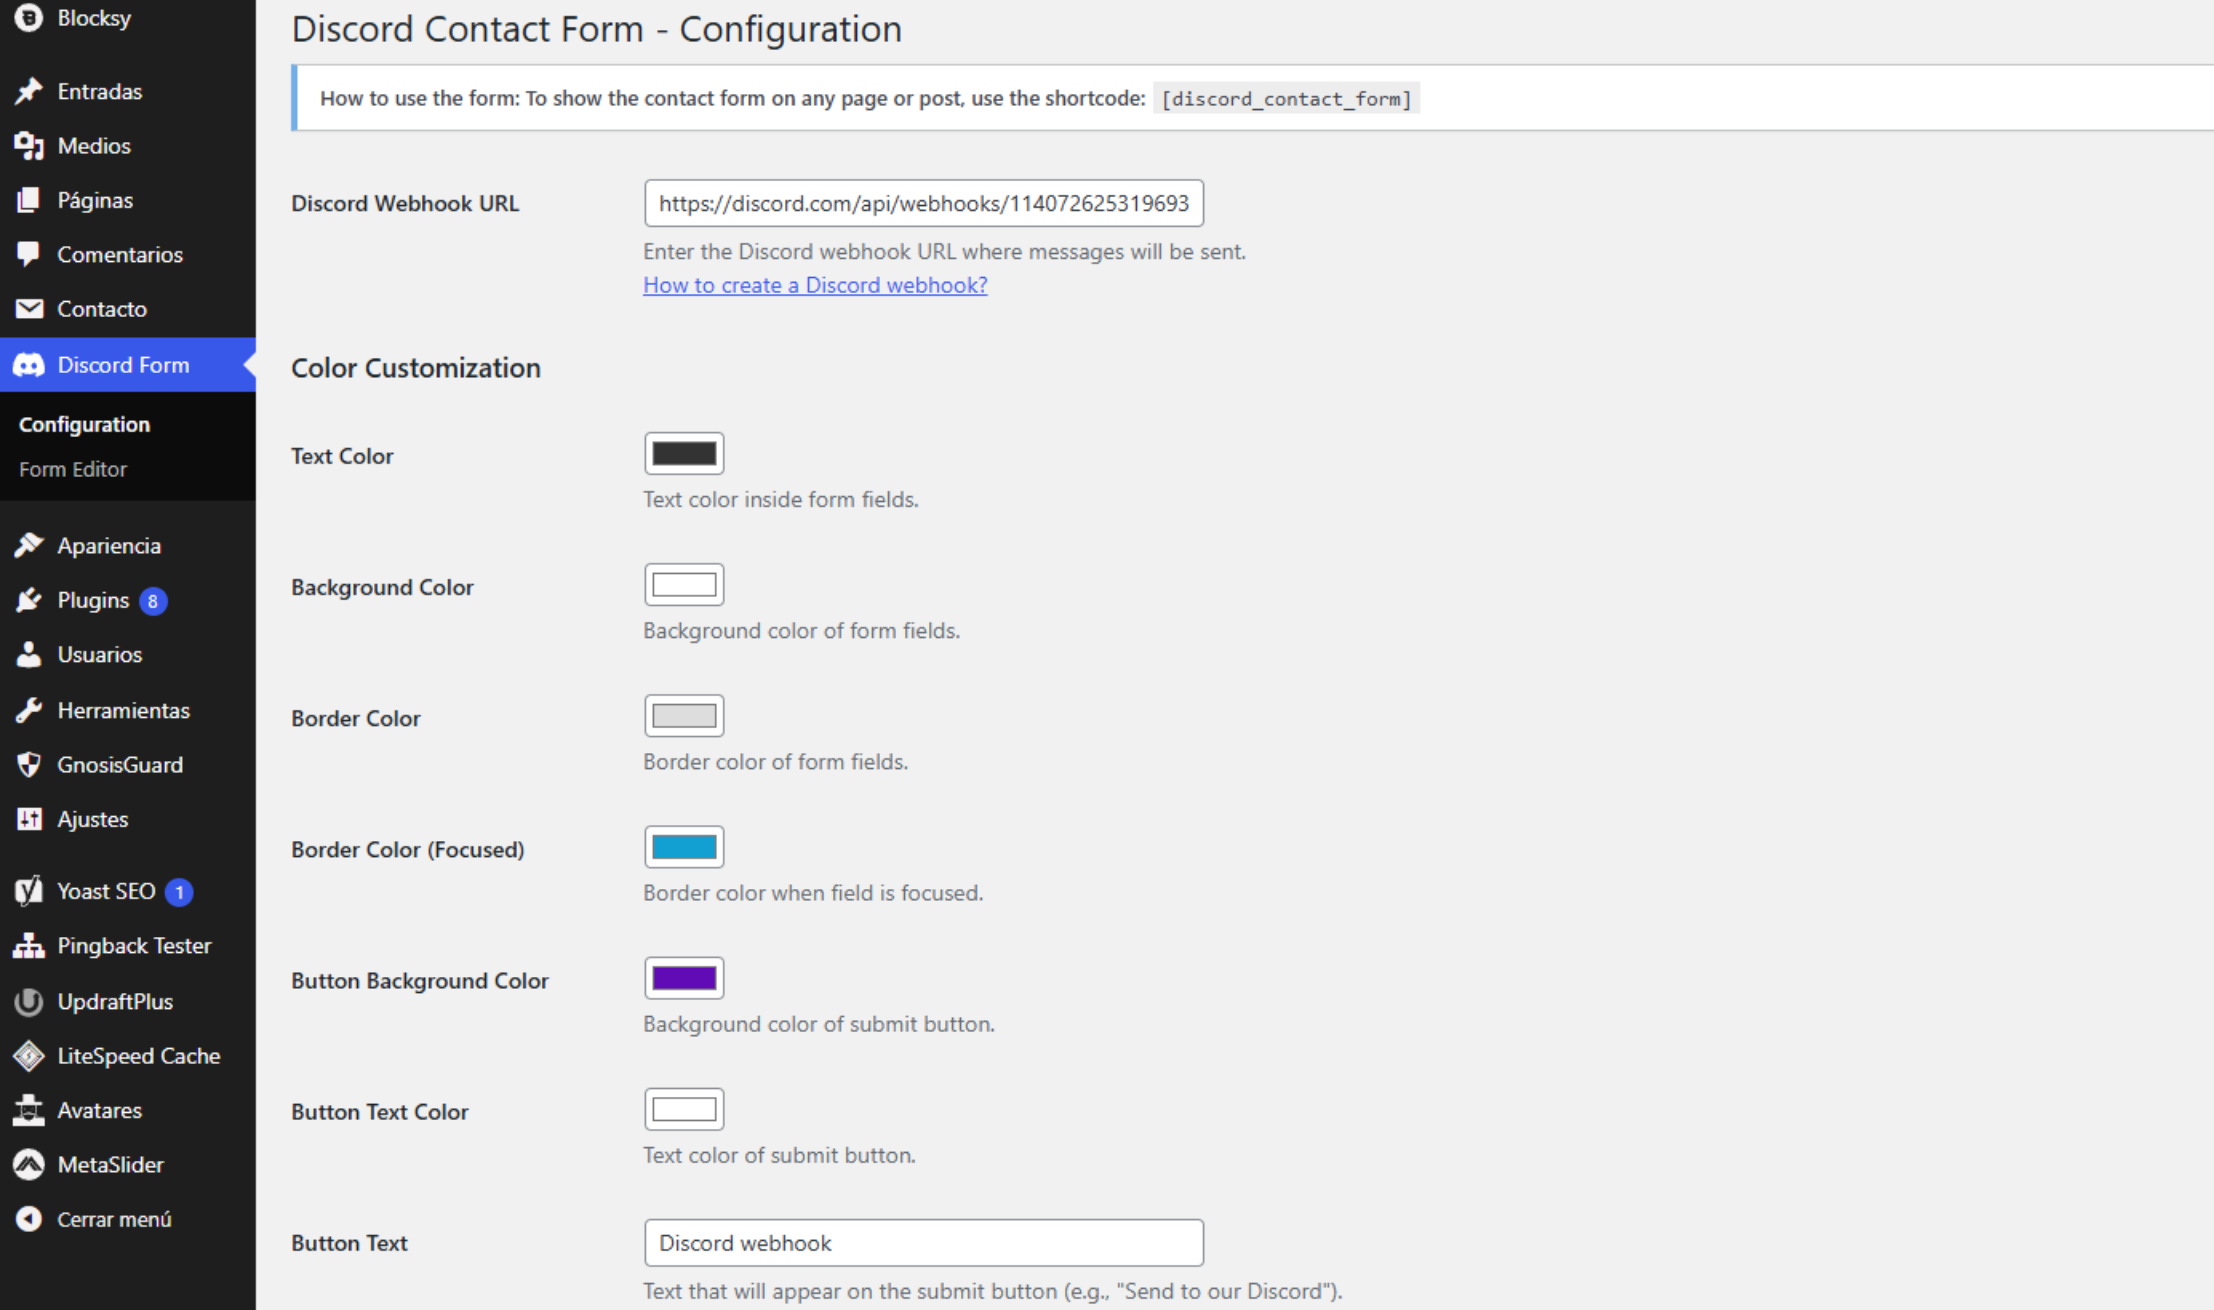The width and height of the screenshot is (2214, 1310).
Task: Click the Blocksy sidebar icon
Action: [29, 18]
